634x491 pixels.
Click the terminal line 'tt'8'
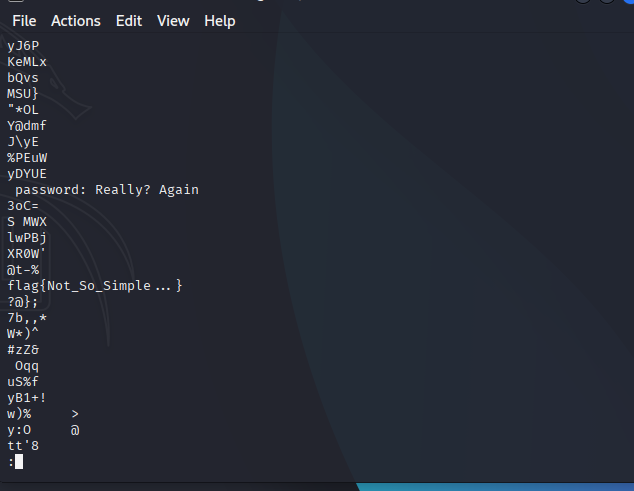coord(23,446)
